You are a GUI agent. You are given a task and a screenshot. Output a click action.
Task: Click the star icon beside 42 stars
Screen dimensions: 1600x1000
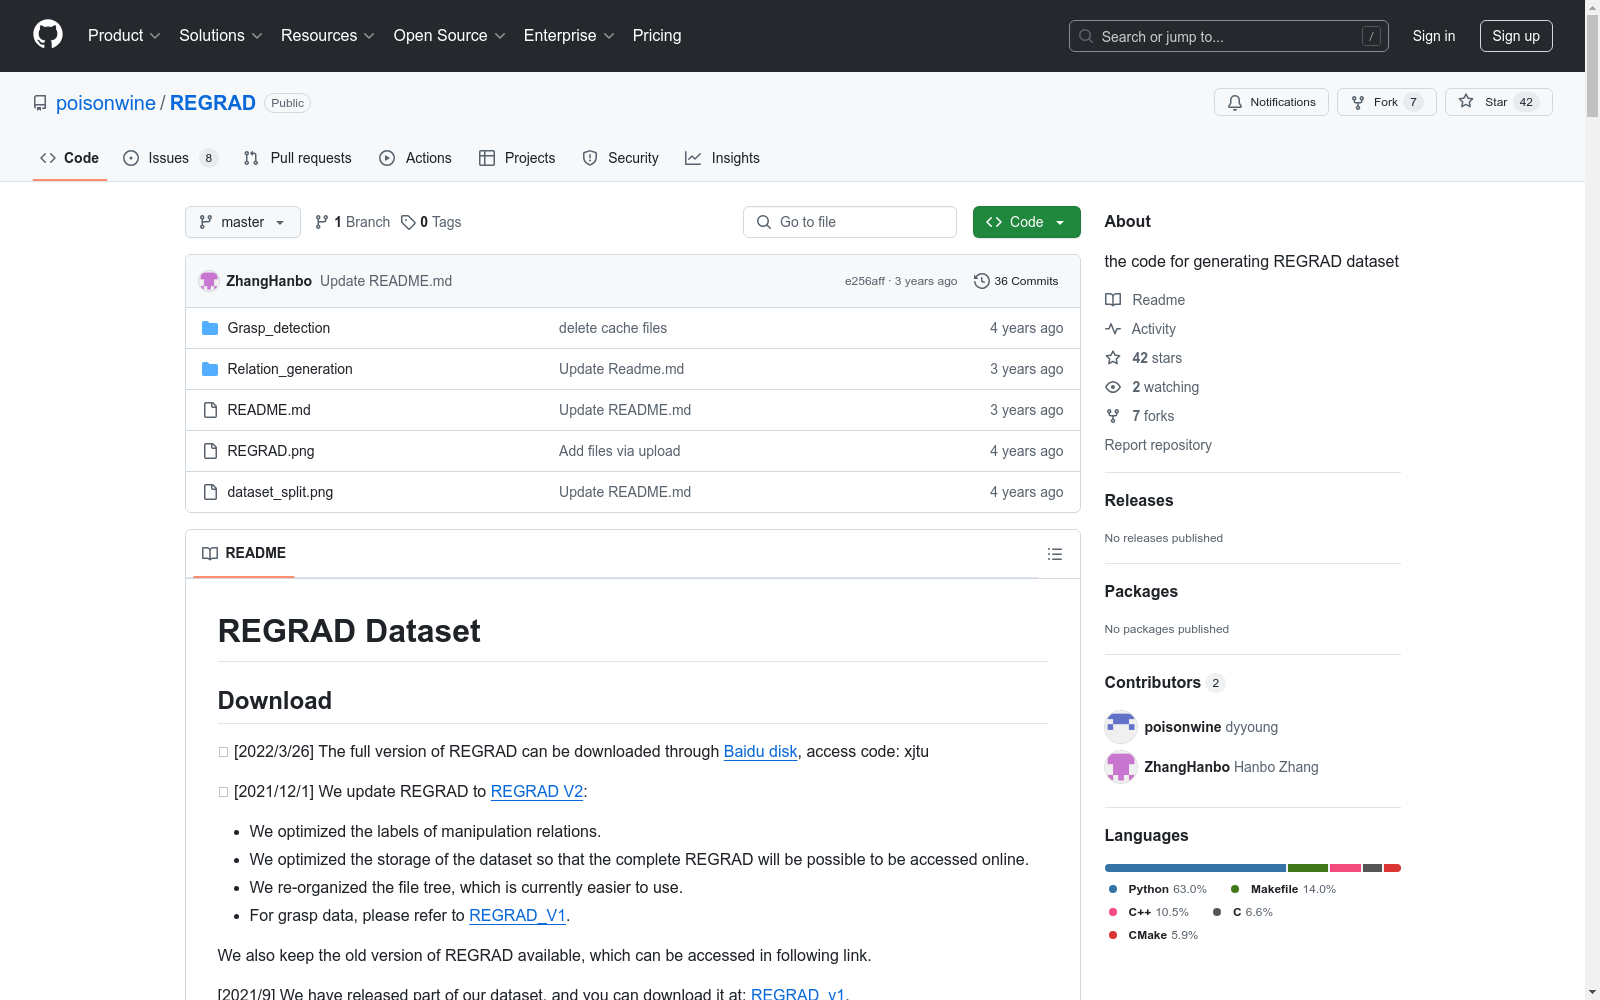[x=1113, y=358]
